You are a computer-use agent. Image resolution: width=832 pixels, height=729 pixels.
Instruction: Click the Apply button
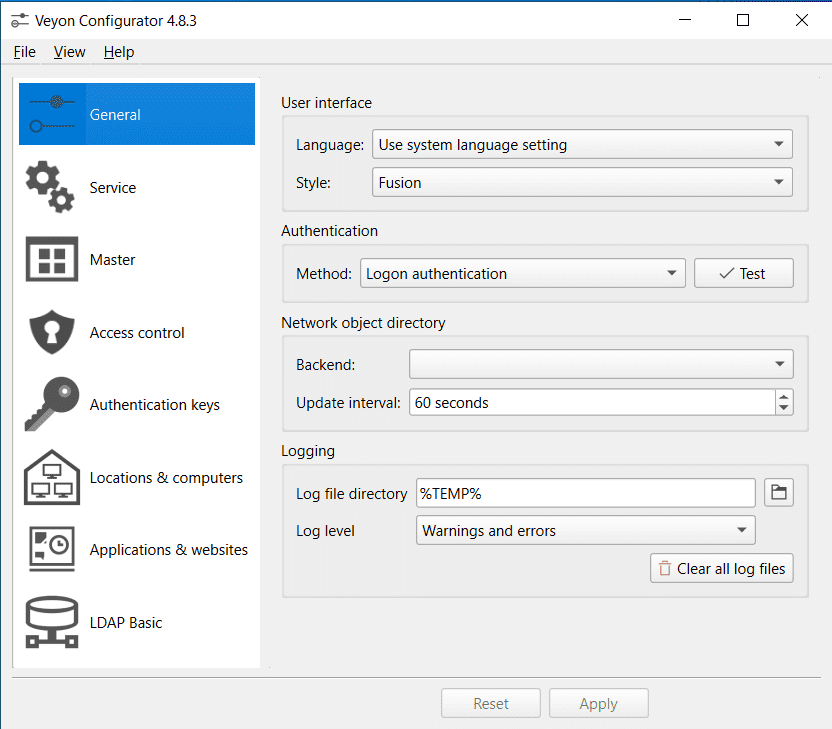tap(598, 703)
